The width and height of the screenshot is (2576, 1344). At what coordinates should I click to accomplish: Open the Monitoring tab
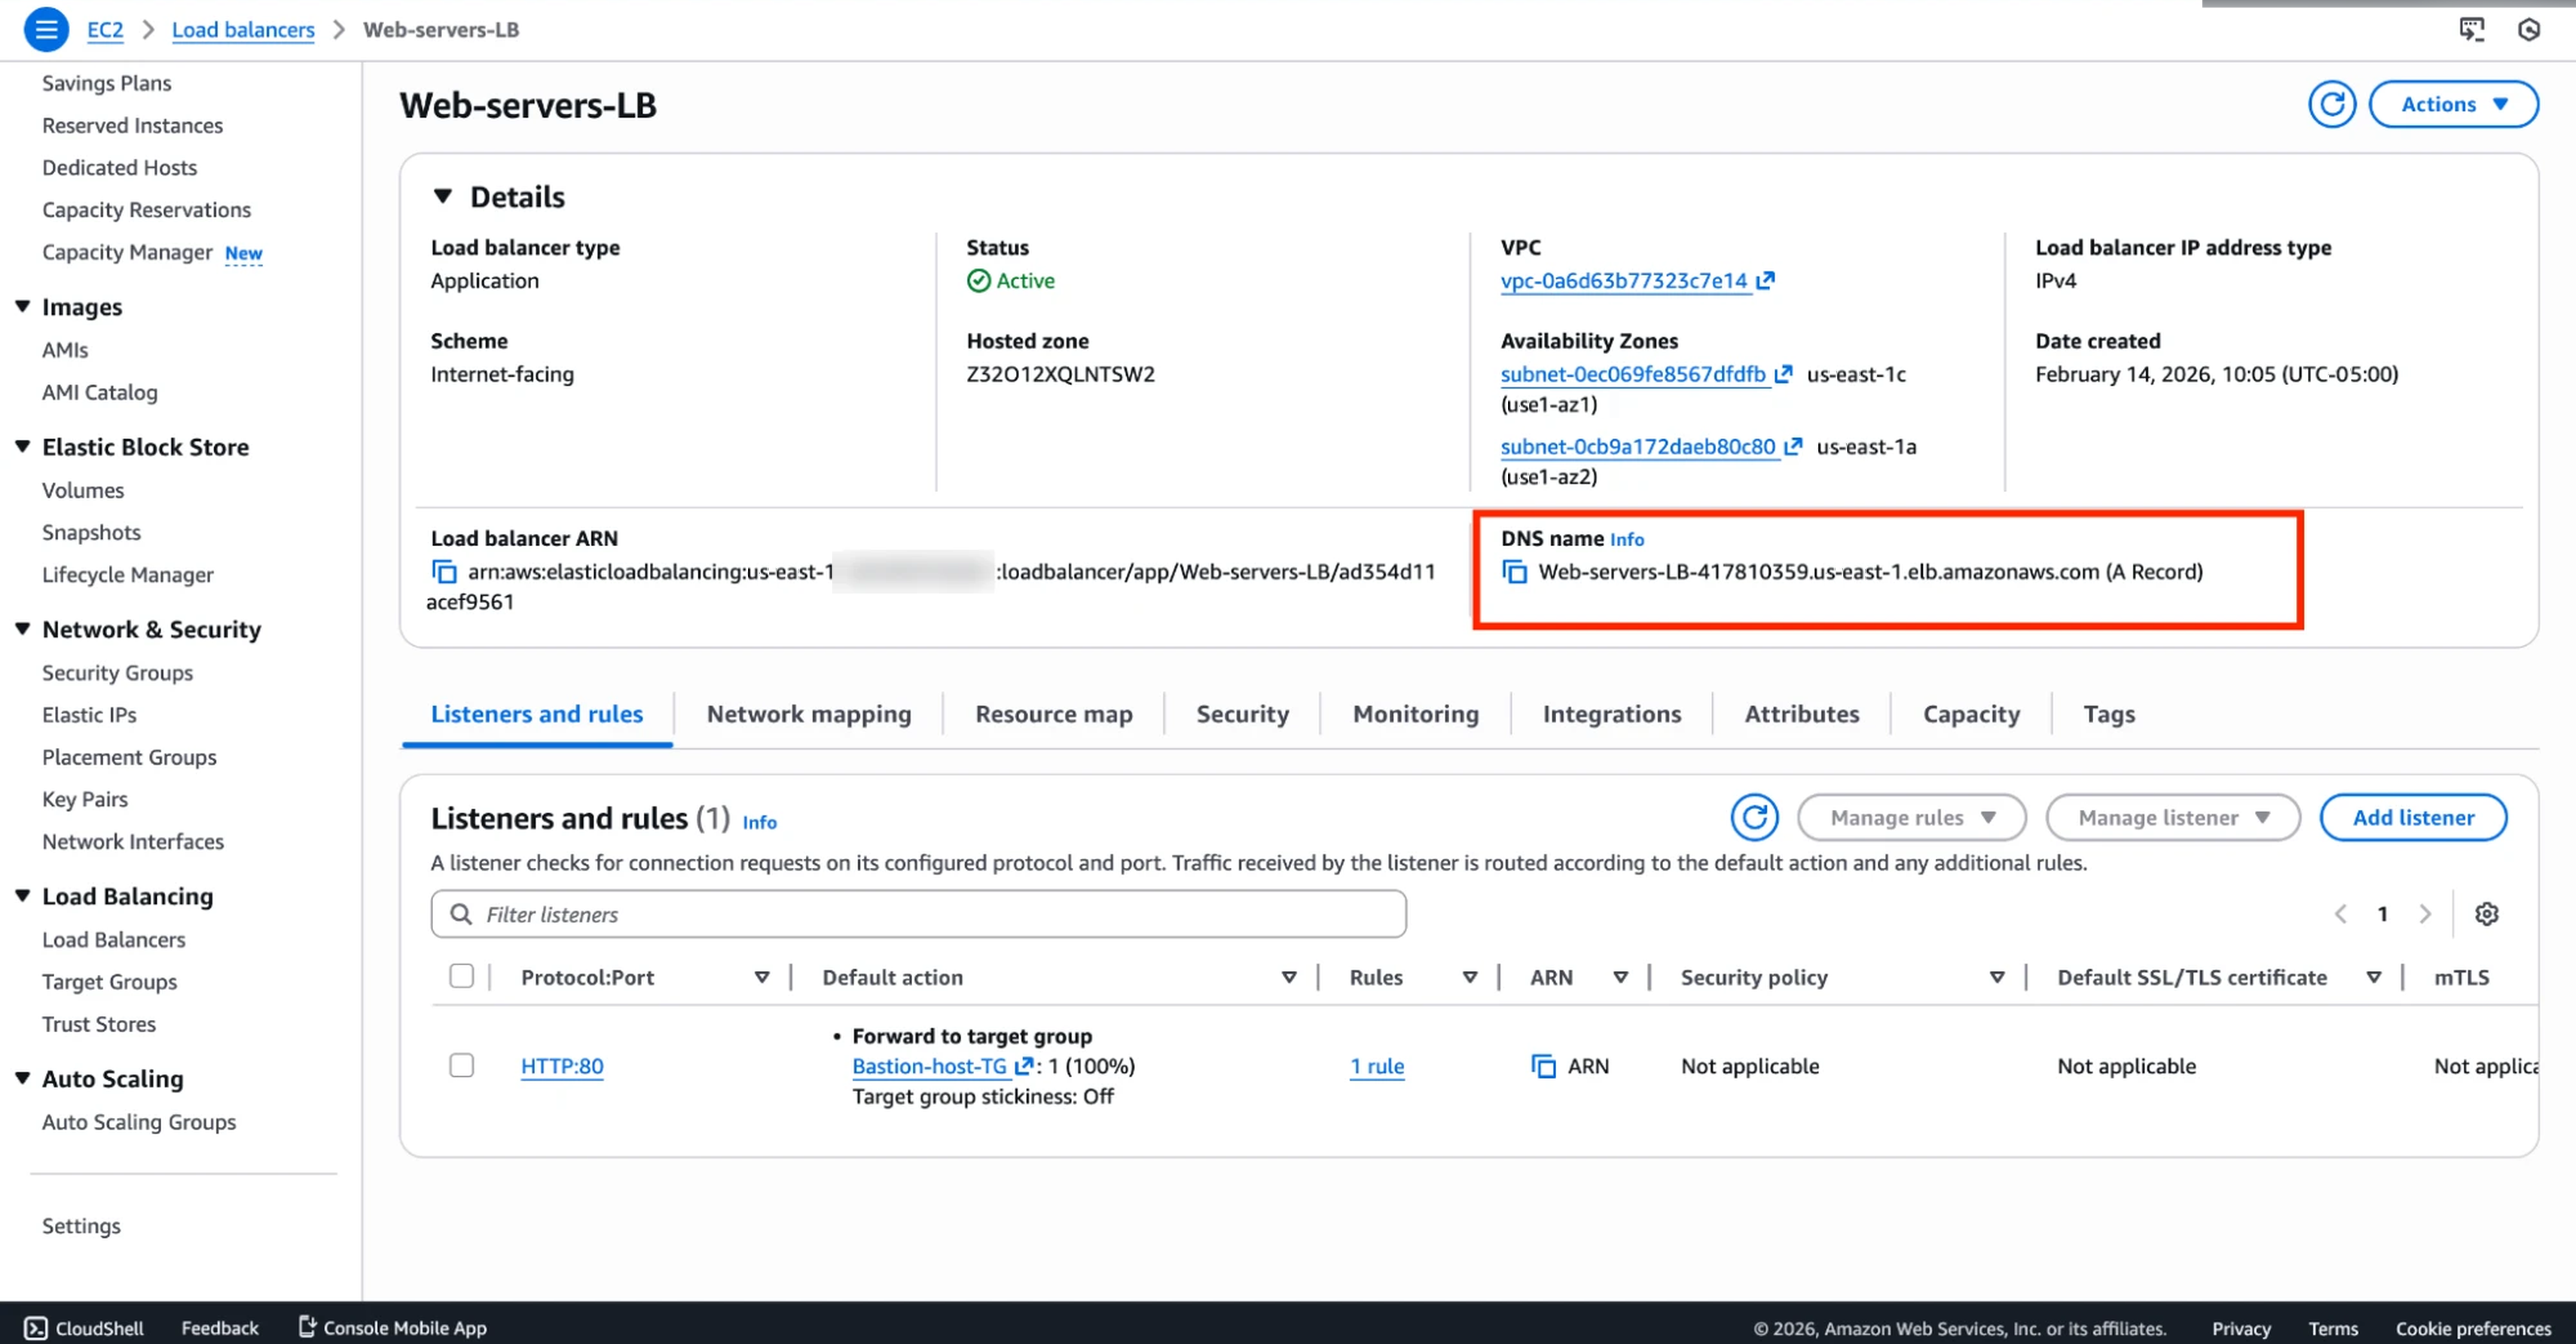pyautogui.click(x=1415, y=714)
